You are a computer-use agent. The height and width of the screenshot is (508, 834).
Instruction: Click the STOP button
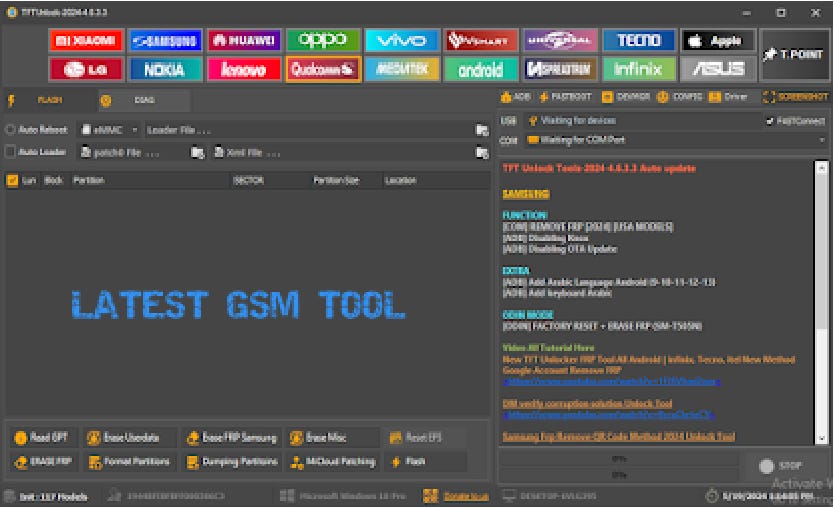[x=781, y=466]
